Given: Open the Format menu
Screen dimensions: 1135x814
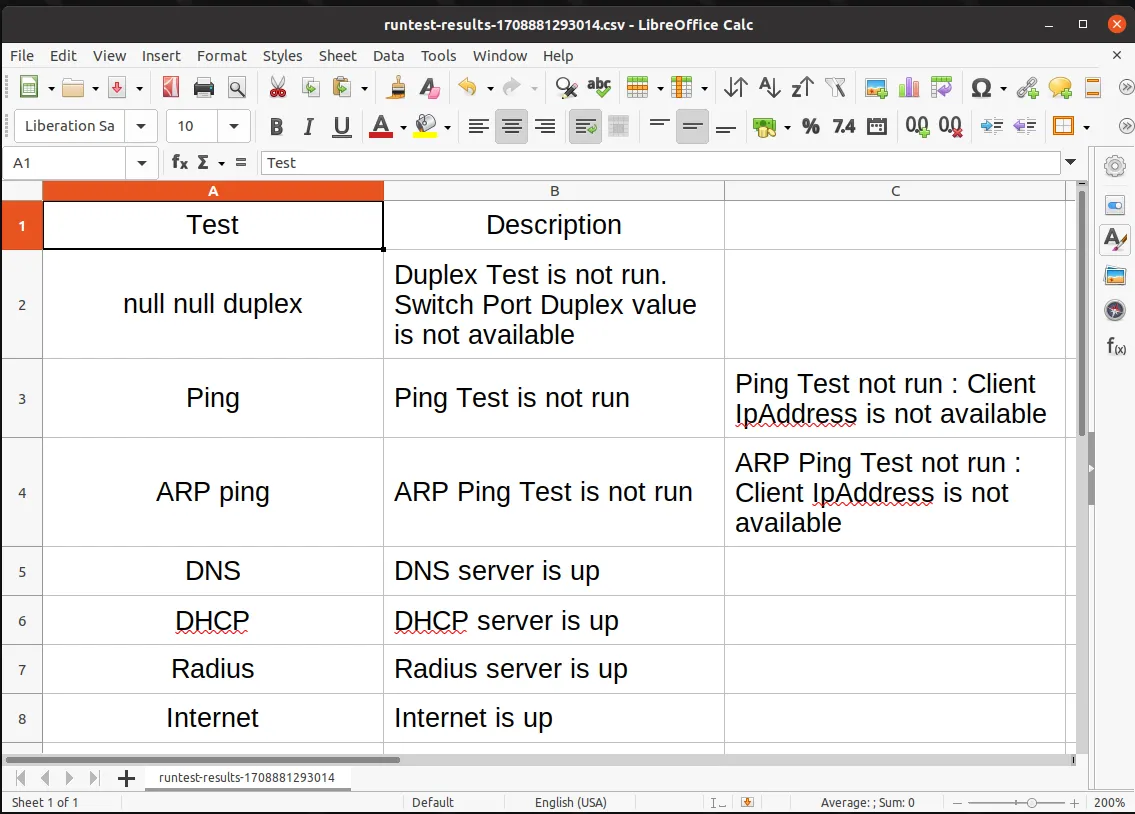Looking at the screenshot, I should (x=221, y=56).
